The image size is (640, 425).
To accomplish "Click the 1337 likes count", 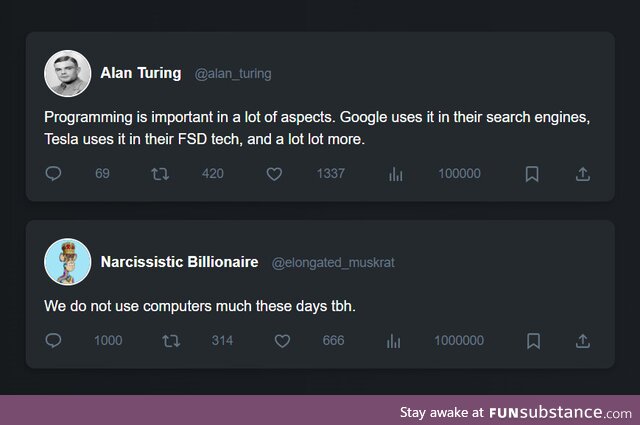I will [331, 174].
